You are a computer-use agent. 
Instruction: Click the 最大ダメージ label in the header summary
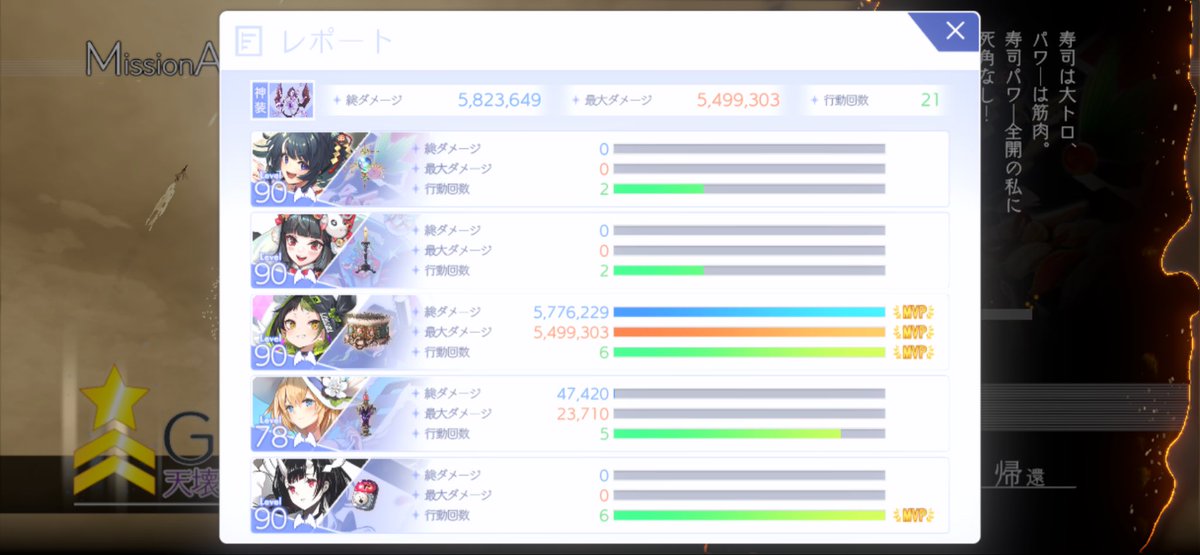pyautogui.click(x=618, y=100)
